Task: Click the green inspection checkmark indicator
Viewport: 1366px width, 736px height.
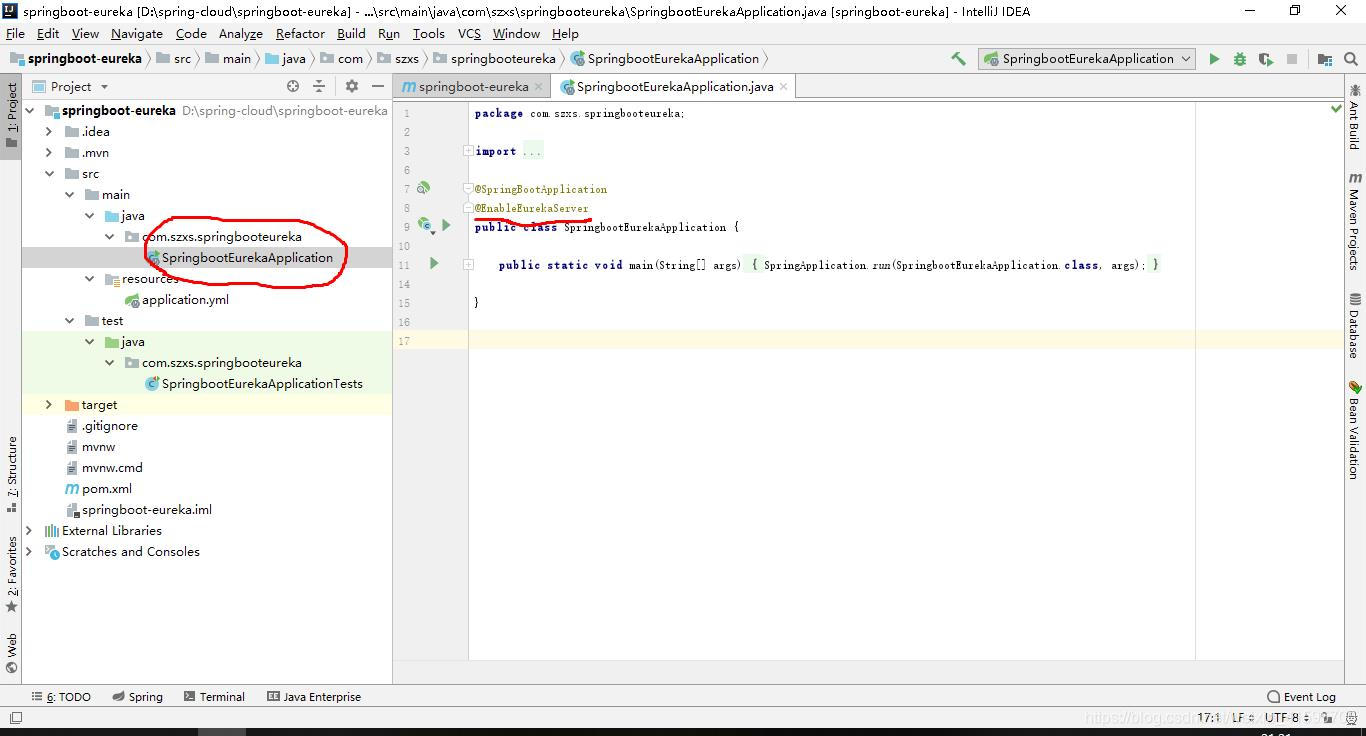Action: click(x=1335, y=108)
